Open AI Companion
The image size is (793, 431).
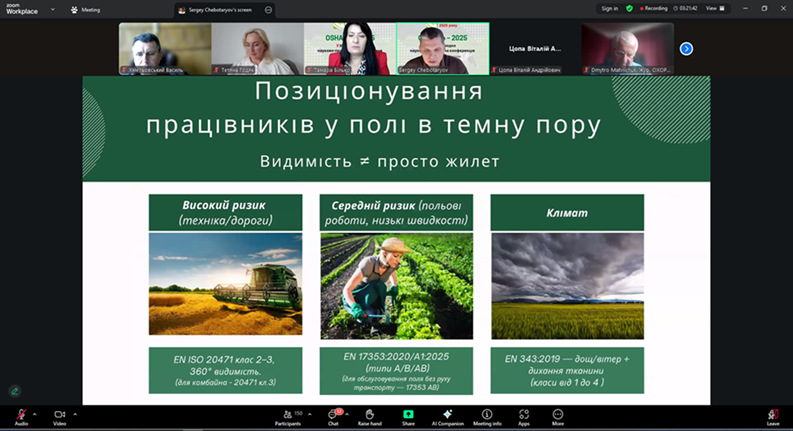(x=448, y=417)
